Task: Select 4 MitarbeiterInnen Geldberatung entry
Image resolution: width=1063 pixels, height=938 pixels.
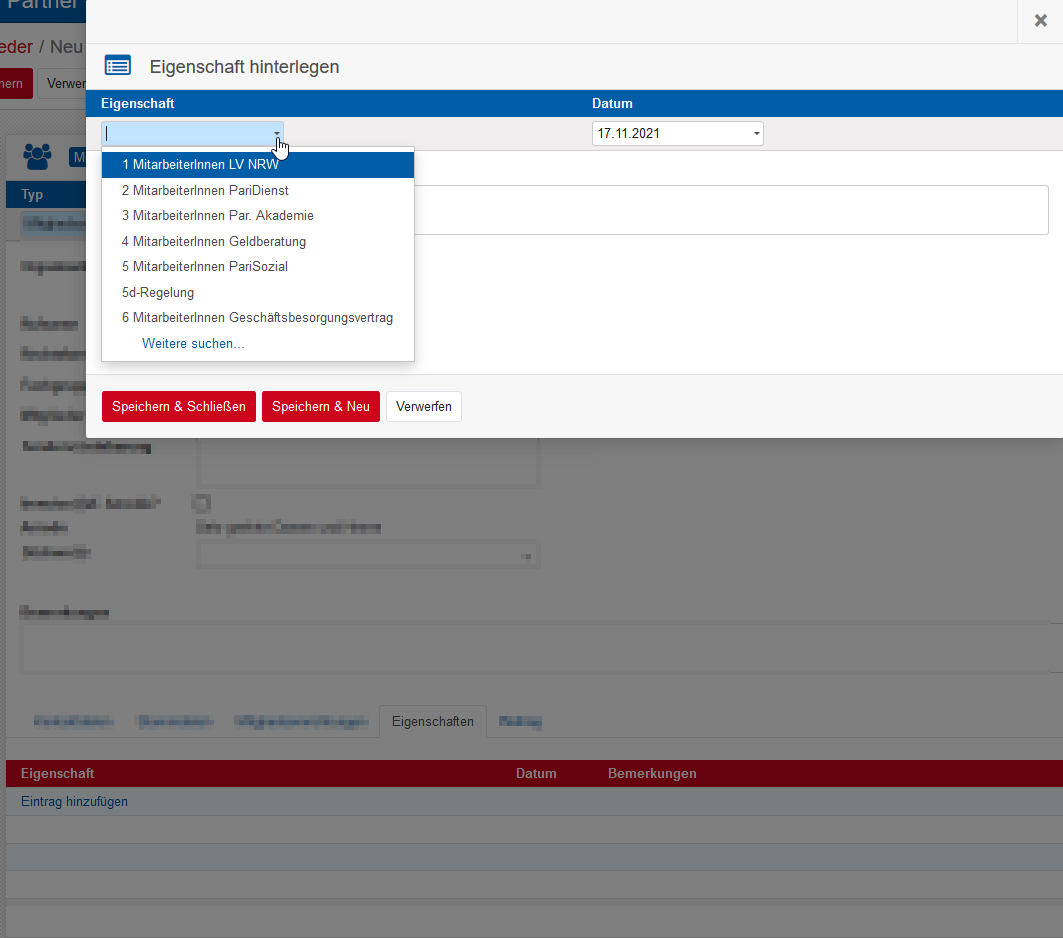Action: click(x=213, y=241)
